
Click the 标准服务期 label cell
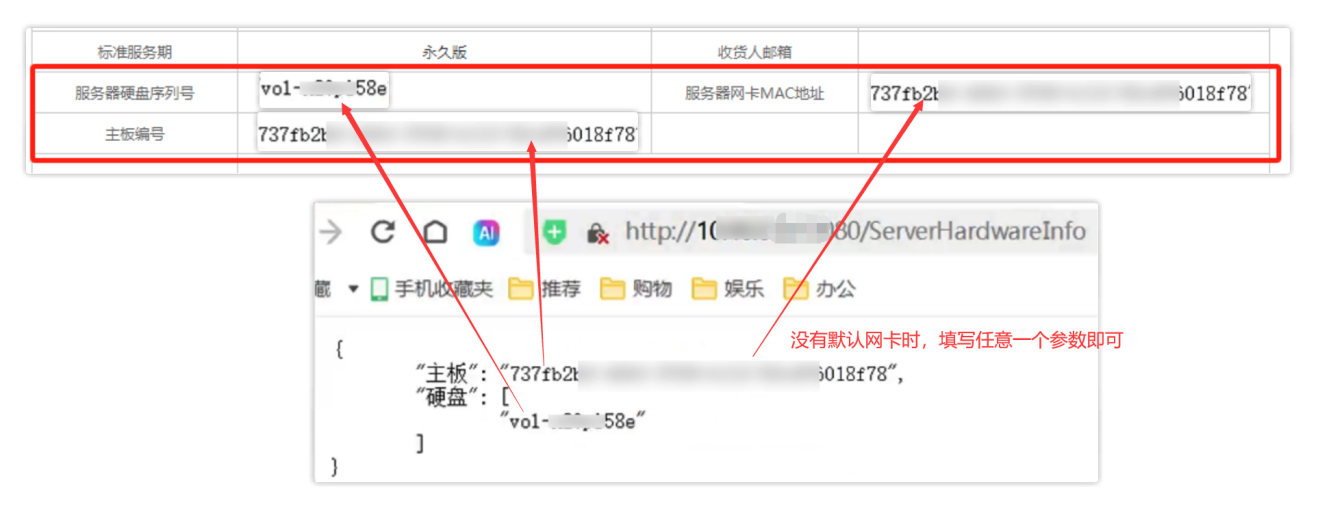pyautogui.click(x=135, y=52)
